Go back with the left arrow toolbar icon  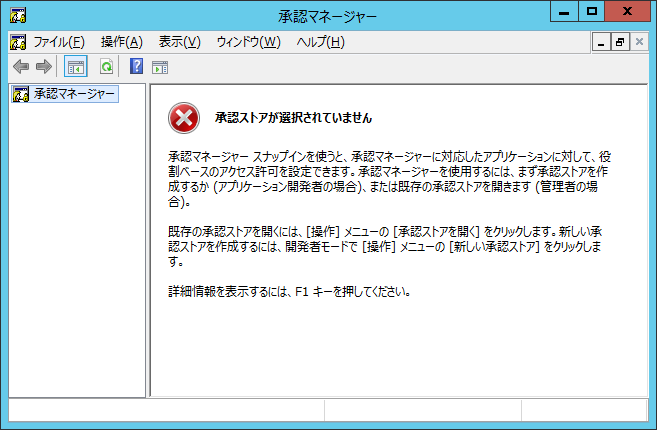pyautogui.click(x=21, y=66)
